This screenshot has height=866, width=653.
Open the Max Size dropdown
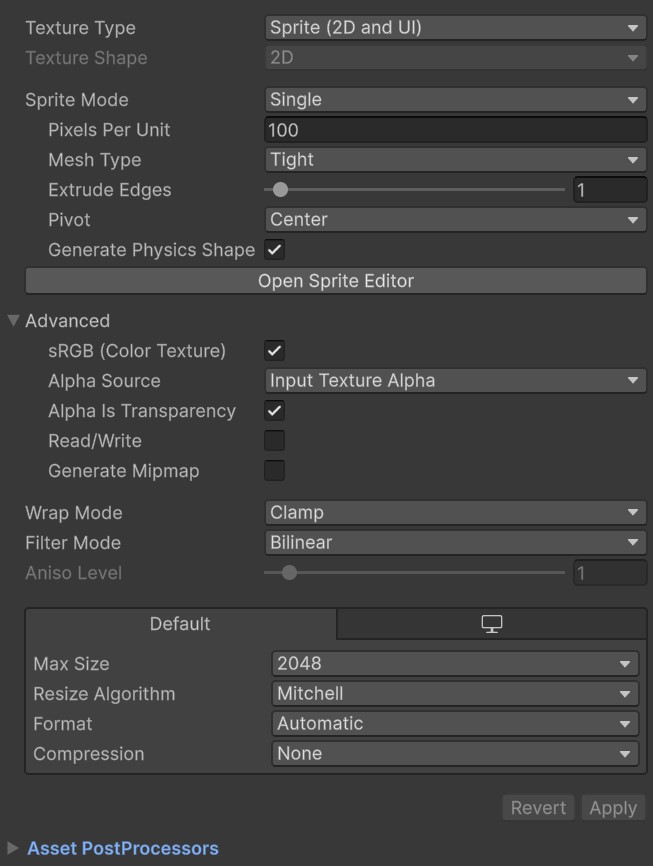tap(455, 664)
